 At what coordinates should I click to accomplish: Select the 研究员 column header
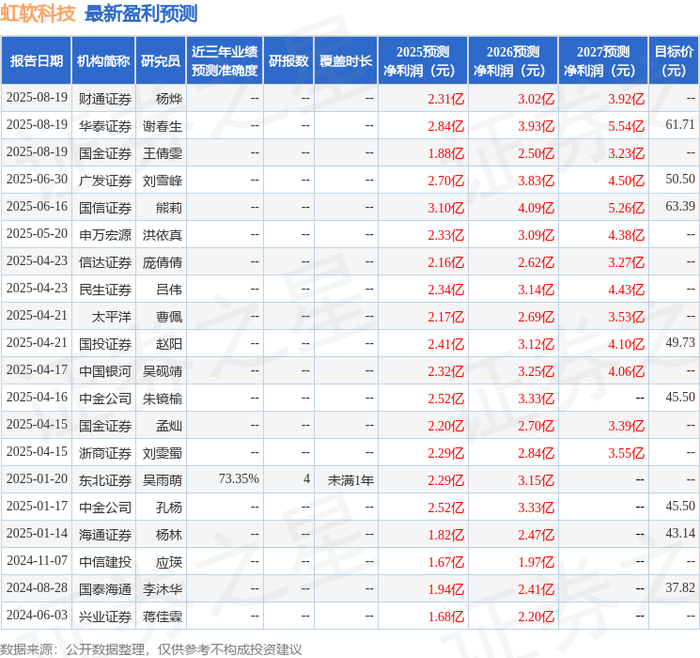tap(161, 61)
